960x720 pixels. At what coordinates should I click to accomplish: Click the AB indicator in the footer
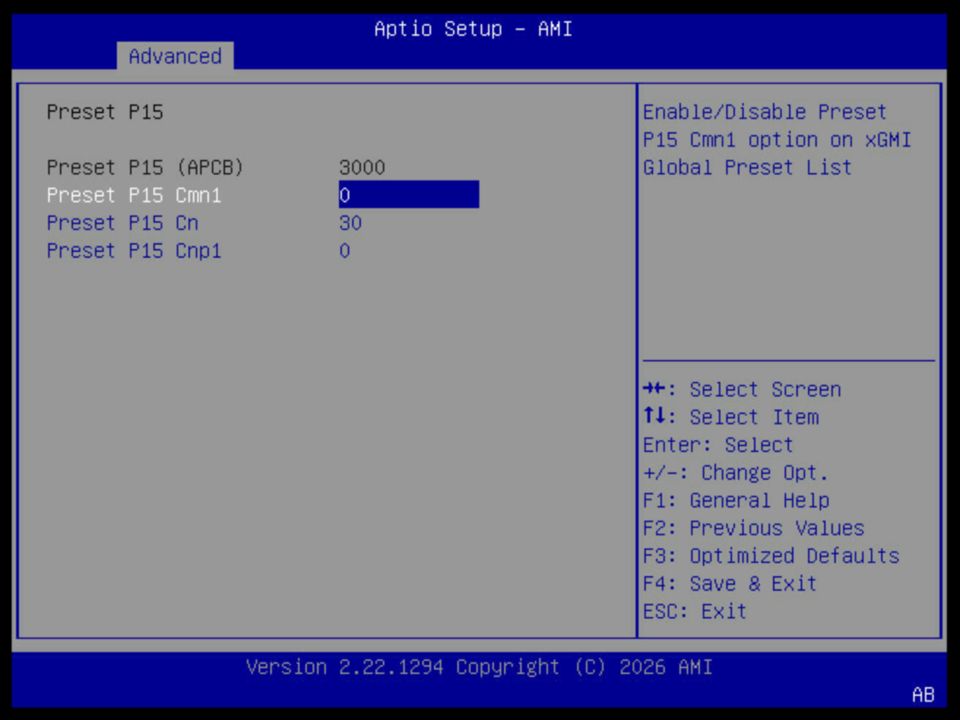click(923, 695)
